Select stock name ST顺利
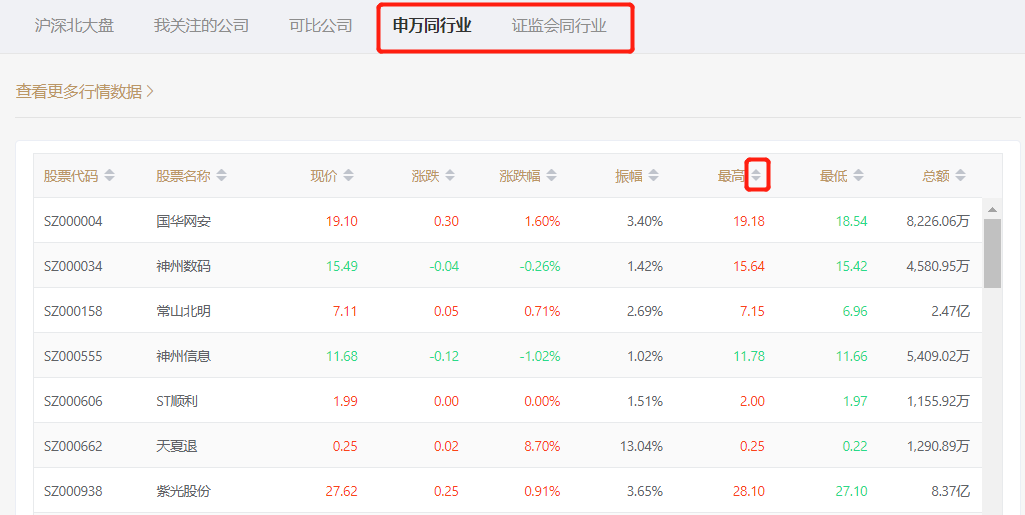The width and height of the screenshot is (1025, 515). (x=176, y=401)
